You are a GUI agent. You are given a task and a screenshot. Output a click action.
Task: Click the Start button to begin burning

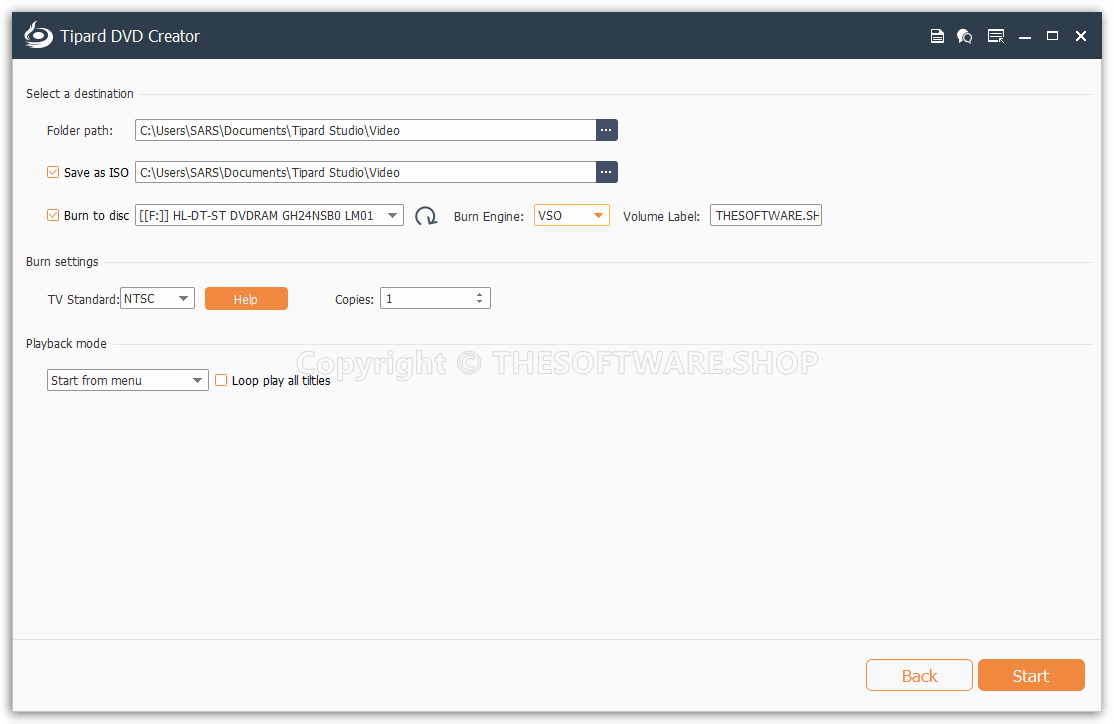pos(1031,675)
